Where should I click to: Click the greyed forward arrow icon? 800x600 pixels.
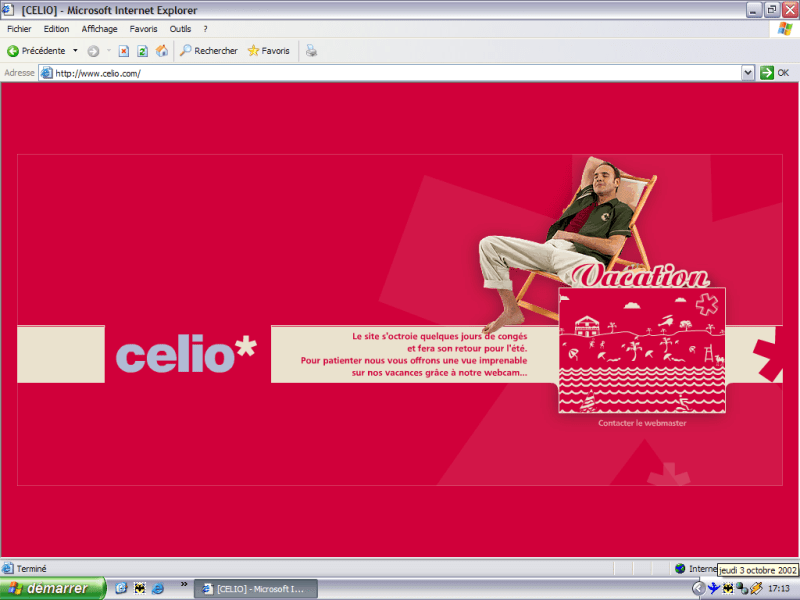click(x=93, y=51)
